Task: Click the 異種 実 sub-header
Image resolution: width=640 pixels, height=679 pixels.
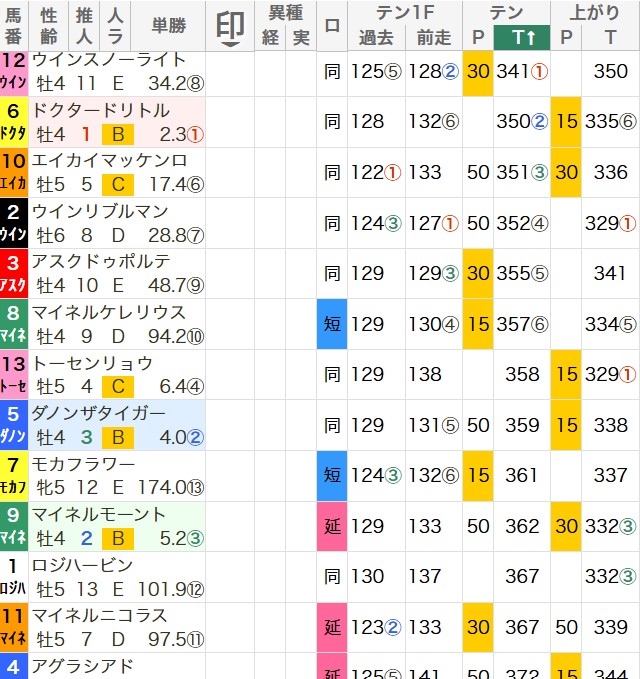Action: tap(301, 38)
